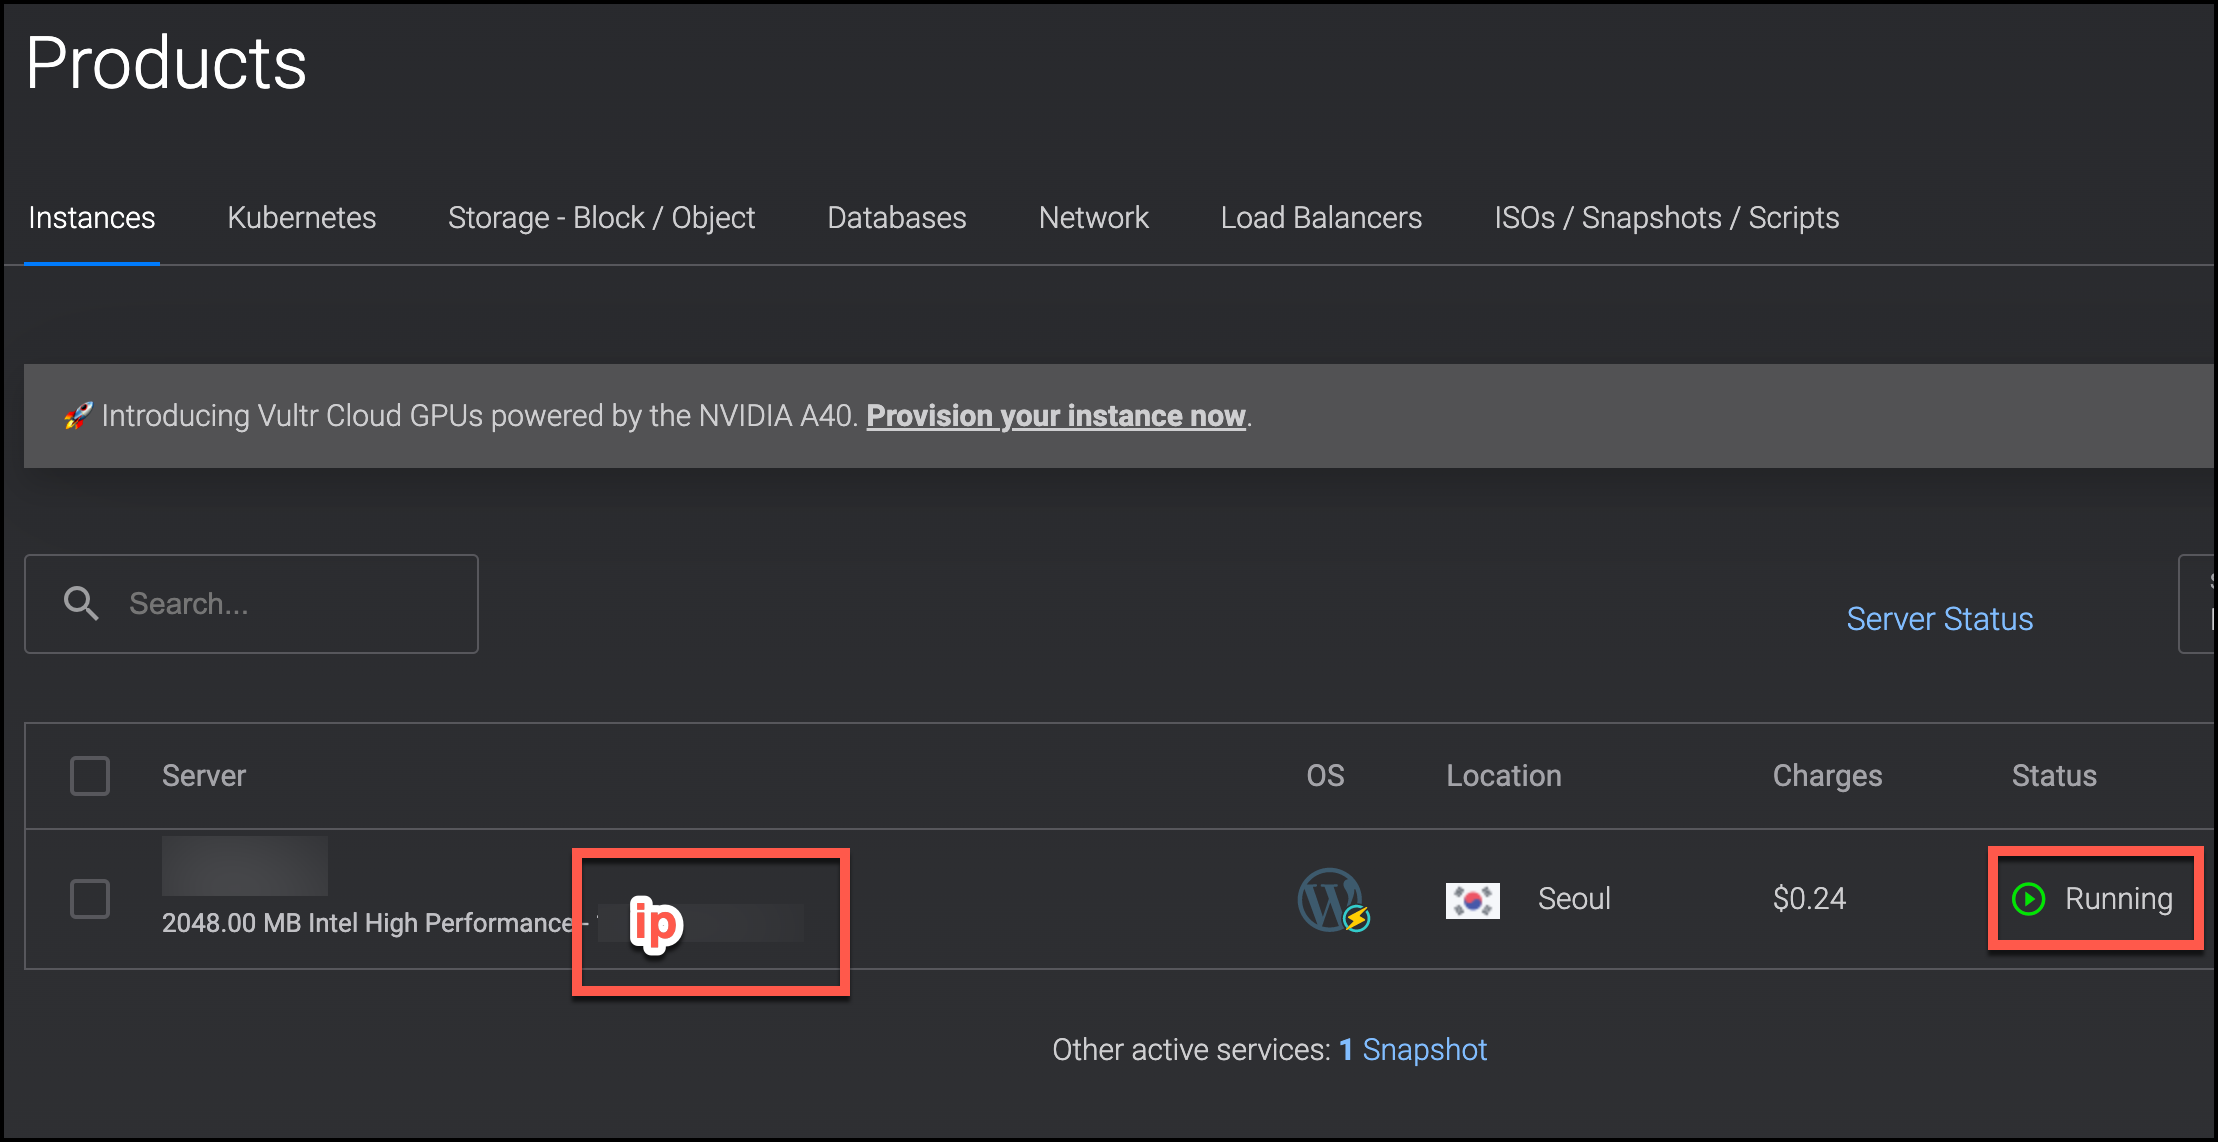The width and height of the screenshot is (2218, 1142).
Task: Switch to the Kubernetes tab
Action: 301,217
